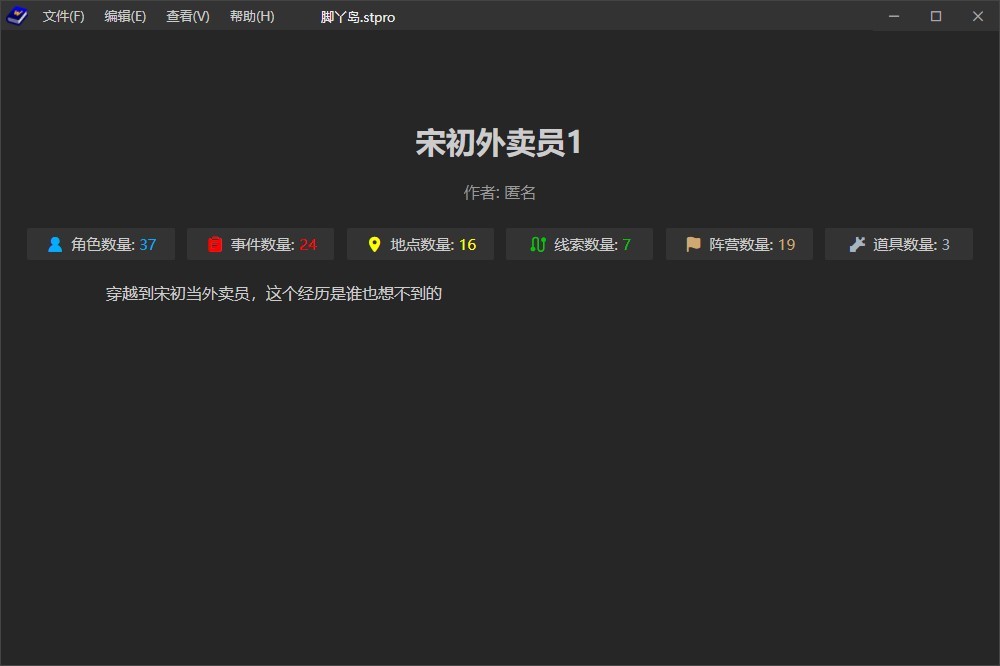Click the wrench icon for item count
This screenshot has width=1000, height=666.
pyautogui.click(x=857, y=244)
